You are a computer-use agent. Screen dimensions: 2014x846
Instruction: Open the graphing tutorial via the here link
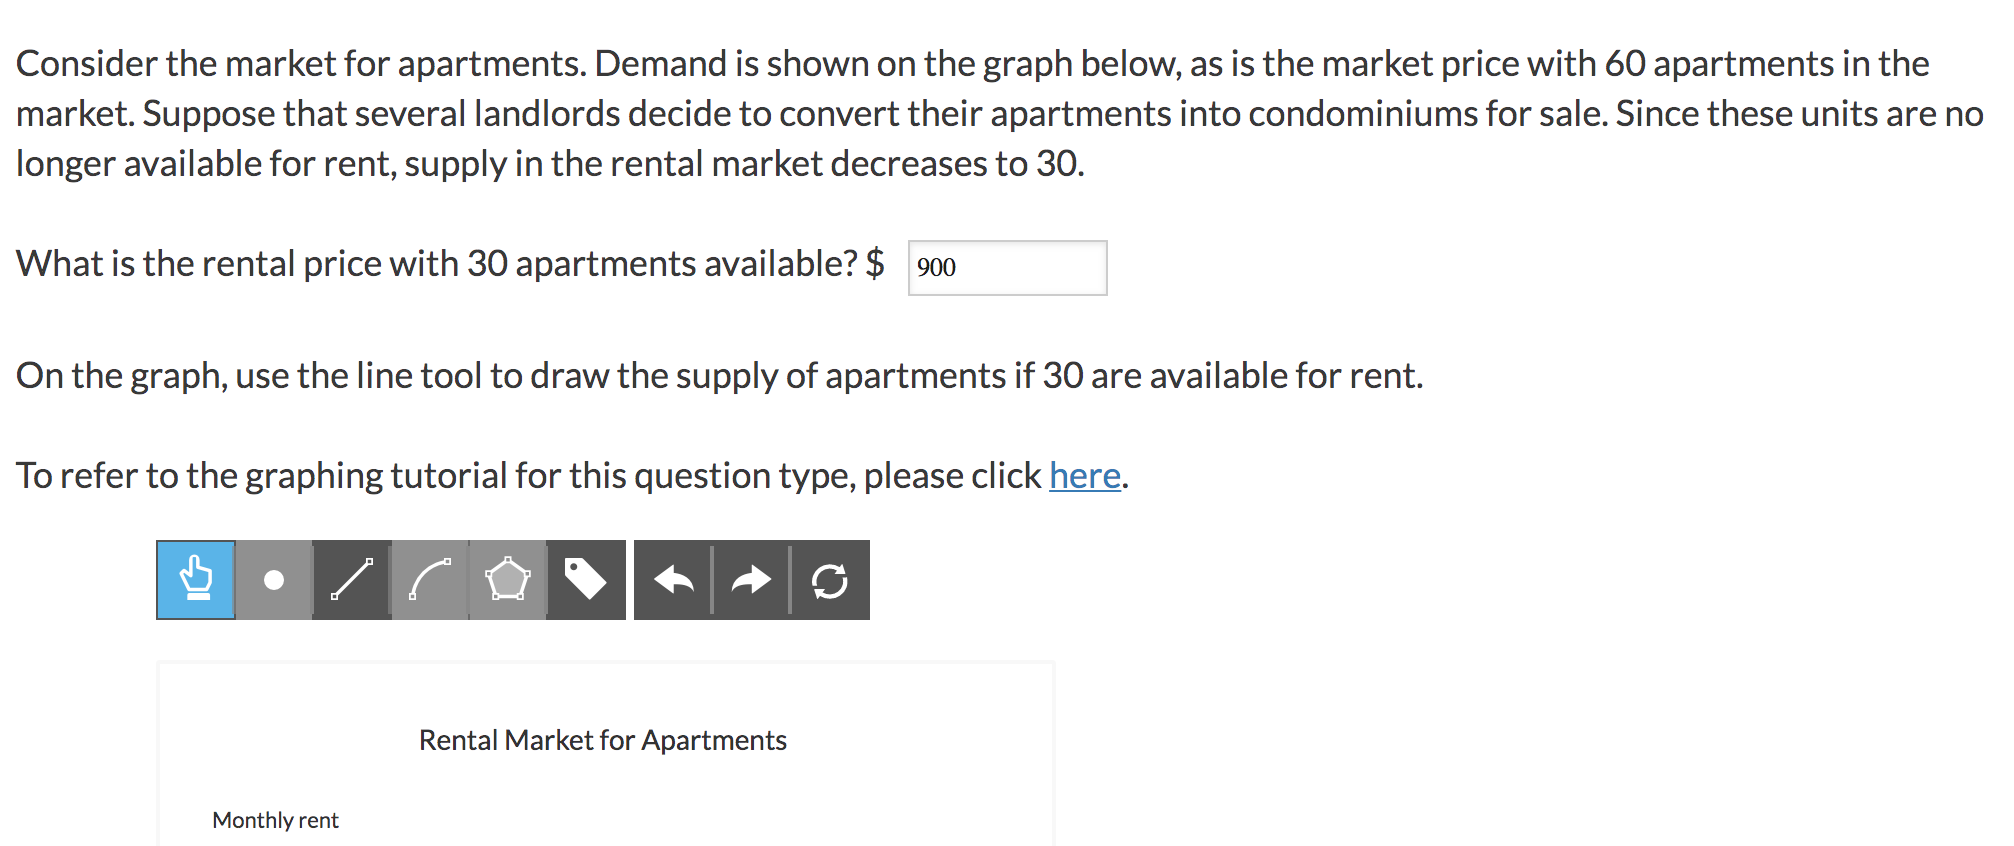(x=1085, y=477)
